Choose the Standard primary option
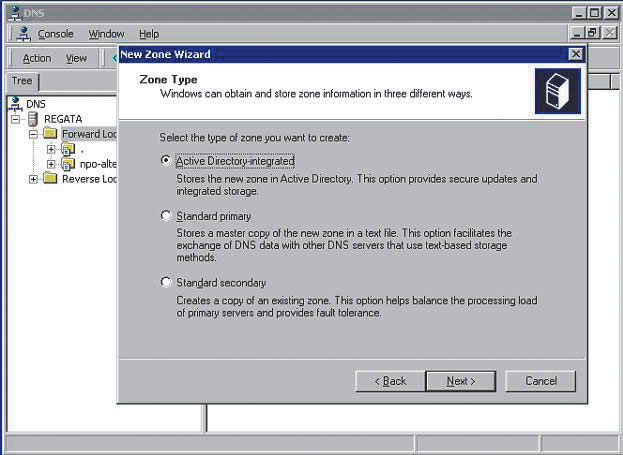This screenshot has width=623, height=455. pos(166,215)
